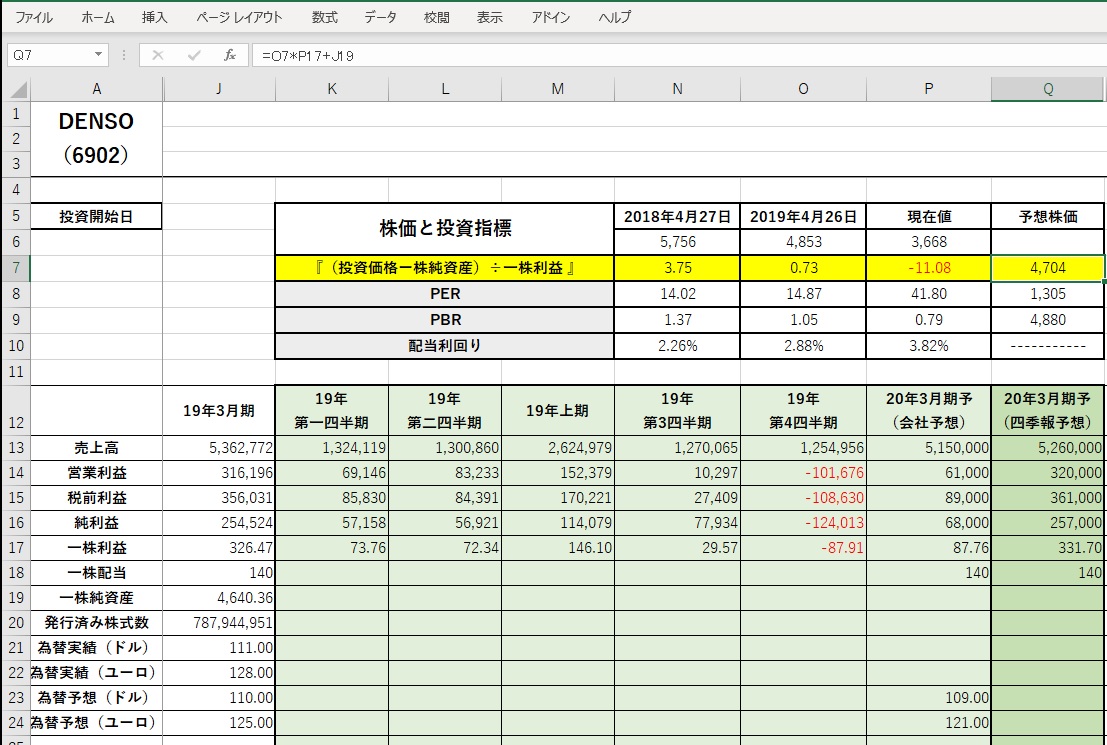Click the Enter checkmark icon in formula bar
The height and width of the screenshot is (745, 1107).
click(x=193, y=55)
